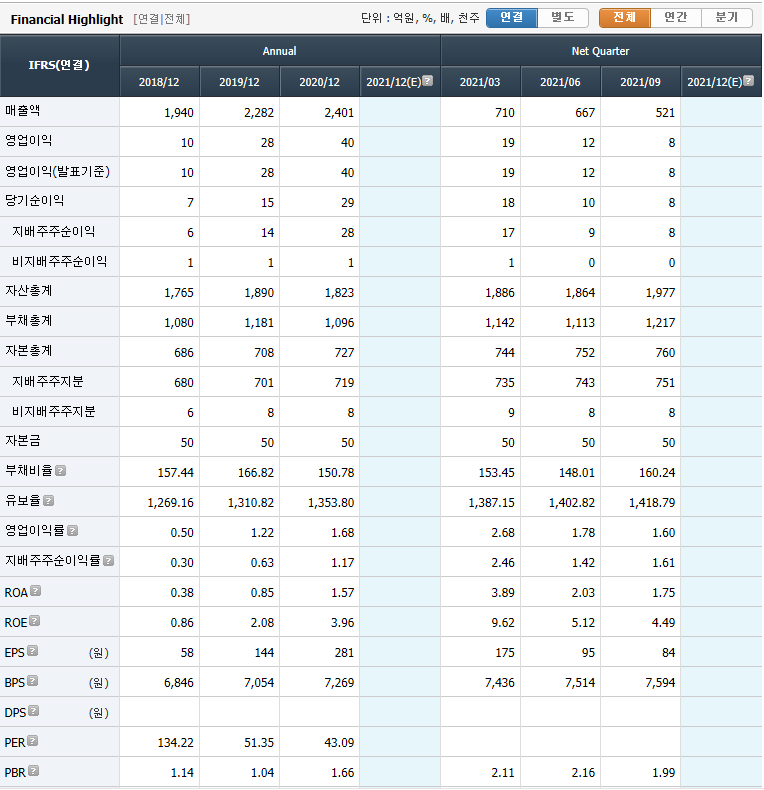Click 2021/09 BPS value 7,594

click(660, 683)
